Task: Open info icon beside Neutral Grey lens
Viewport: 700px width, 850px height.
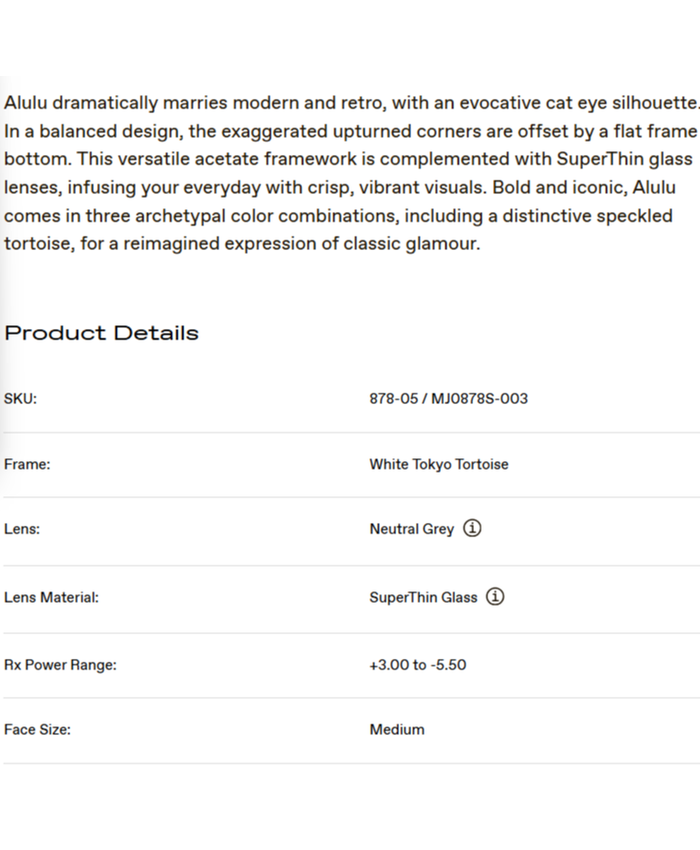Action: click(x=473, y=528)
